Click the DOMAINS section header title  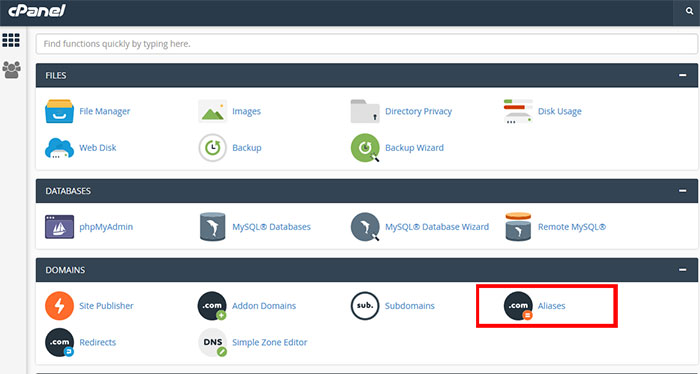click(x=65, y=270)
